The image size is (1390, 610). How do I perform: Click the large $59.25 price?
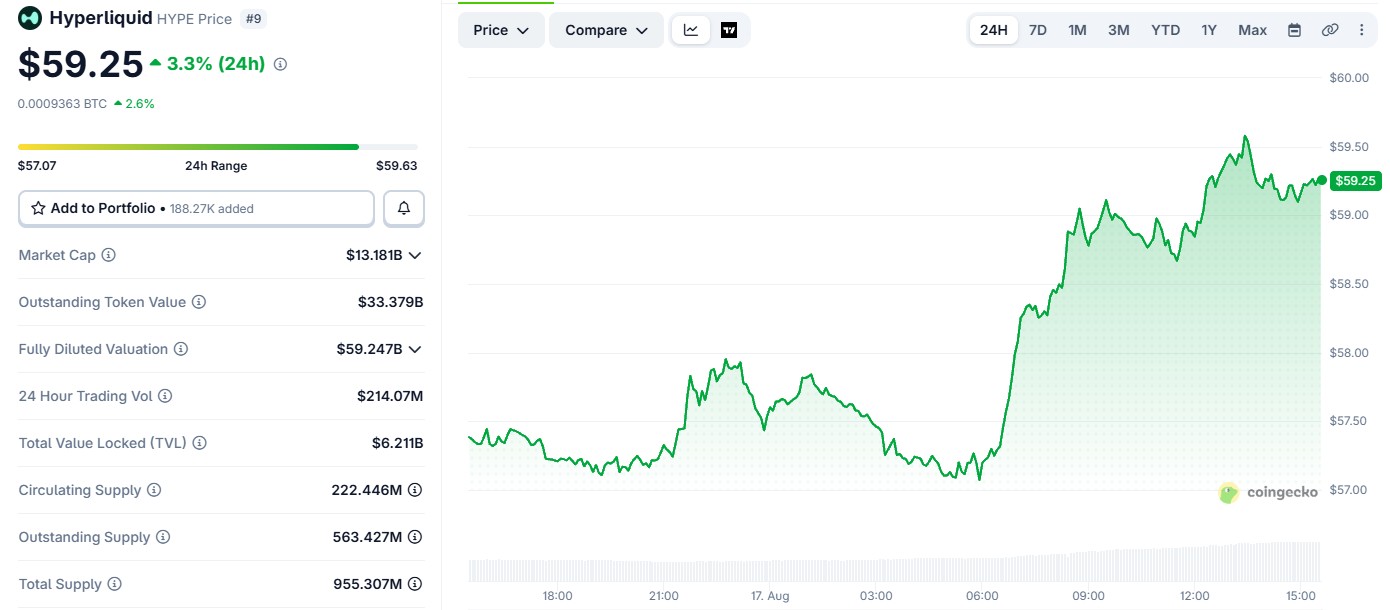click(x=81, y=64)
